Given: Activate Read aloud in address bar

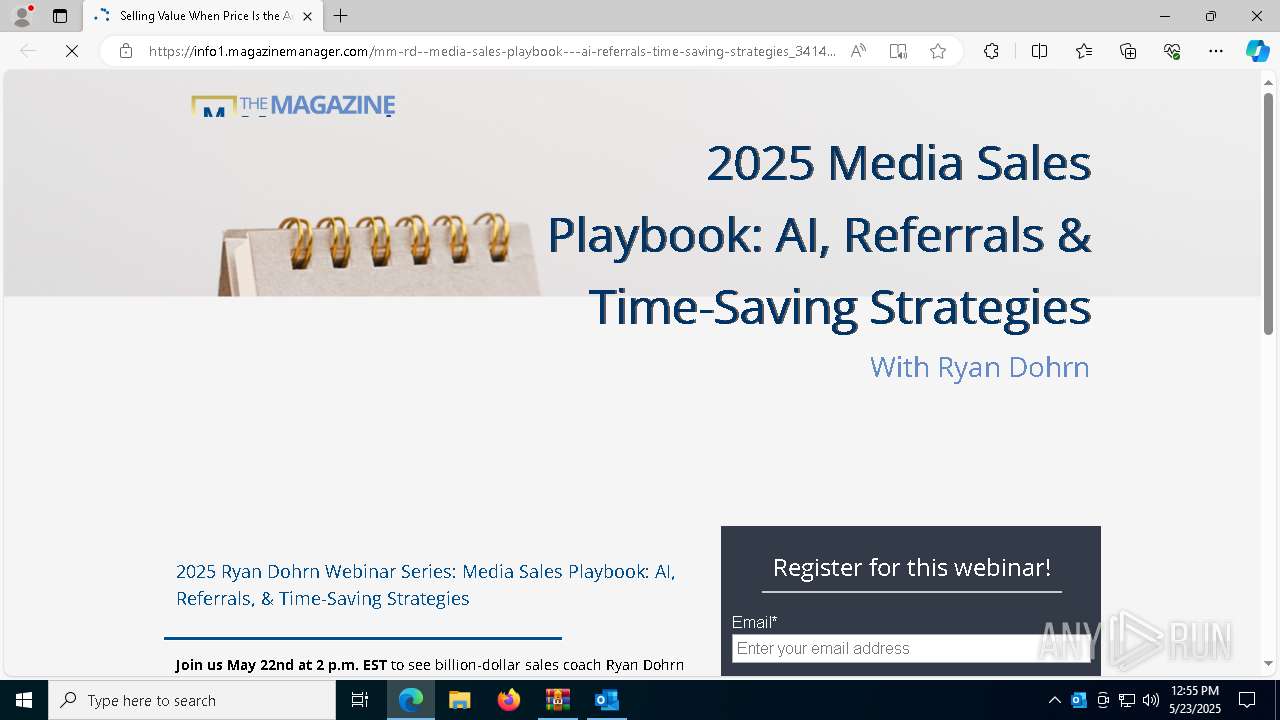Looking at the screenshot, I should (858, 51).
